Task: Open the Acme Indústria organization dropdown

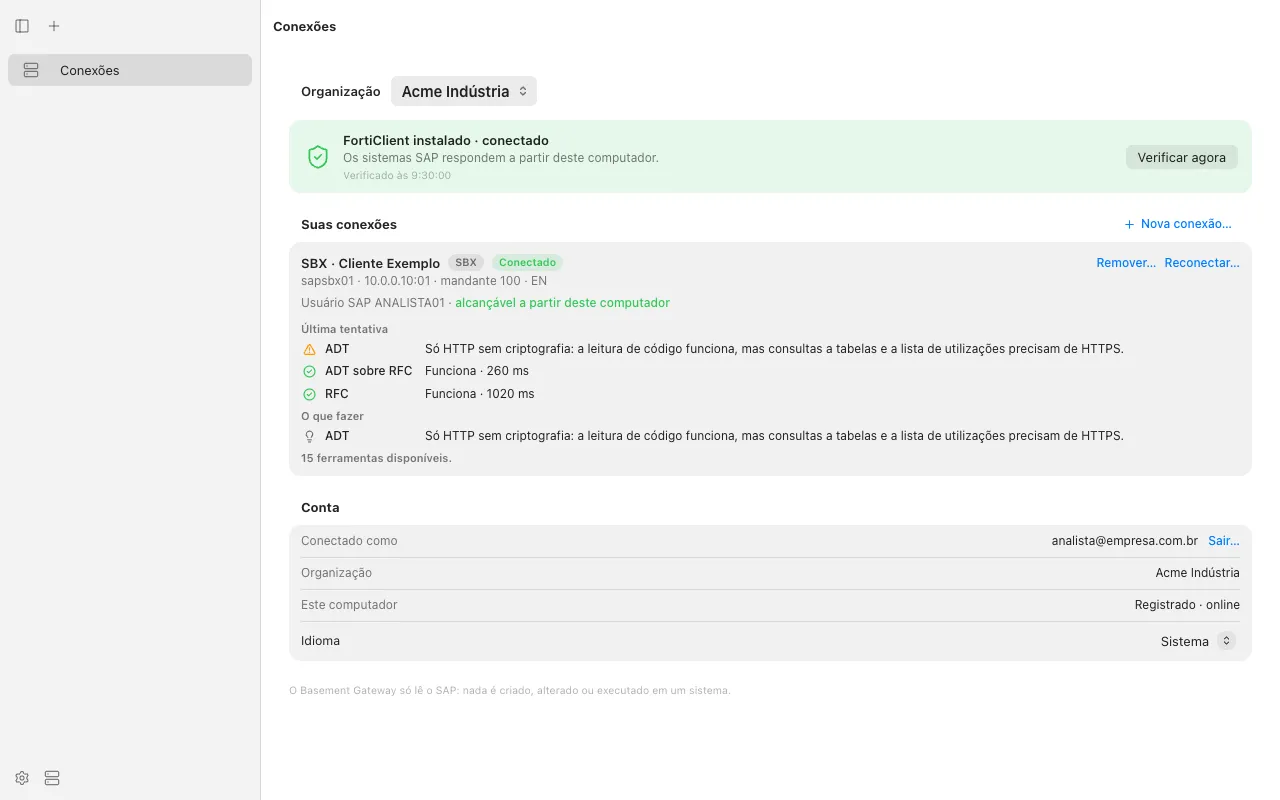Action: (464, 91)
